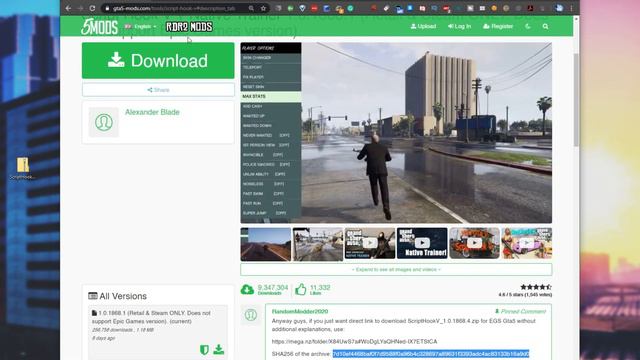Click the Share button
Viewport: 640px width, 360px height.
pos(158,90)
